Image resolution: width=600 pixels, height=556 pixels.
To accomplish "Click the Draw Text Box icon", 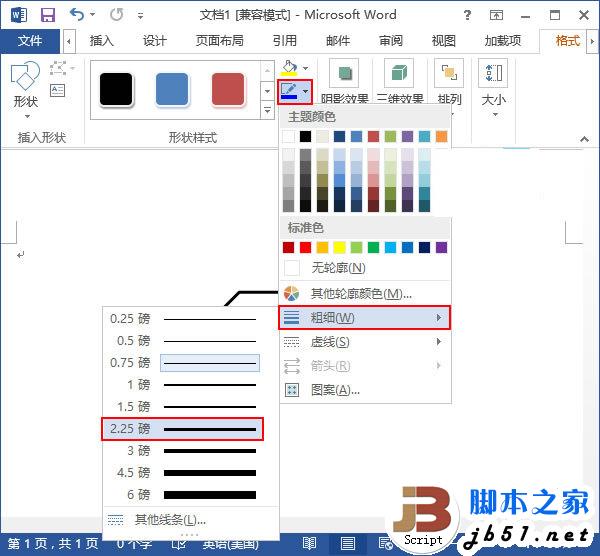I will (x=58, y=91).
